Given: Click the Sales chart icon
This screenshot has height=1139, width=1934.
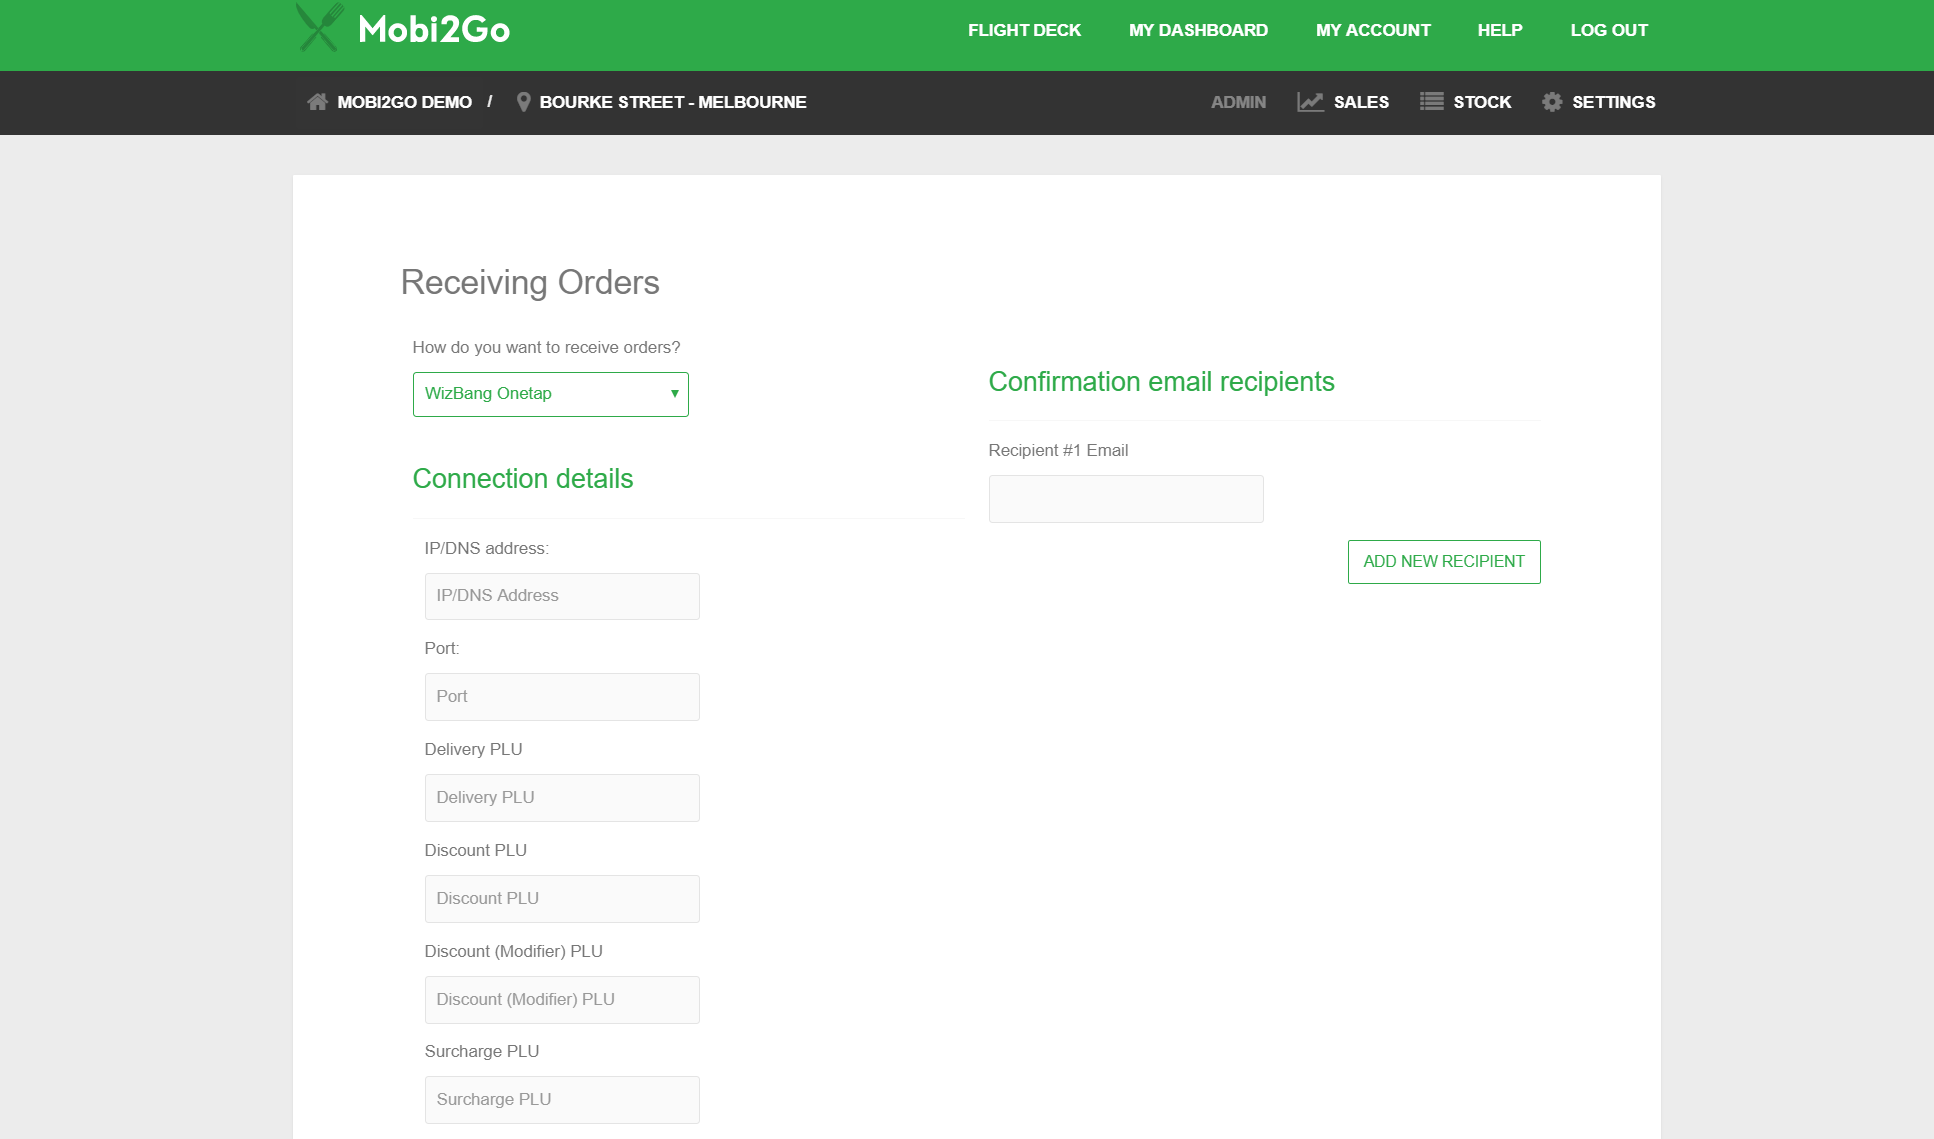Looking at the screenshot, I should (1310, 102).
